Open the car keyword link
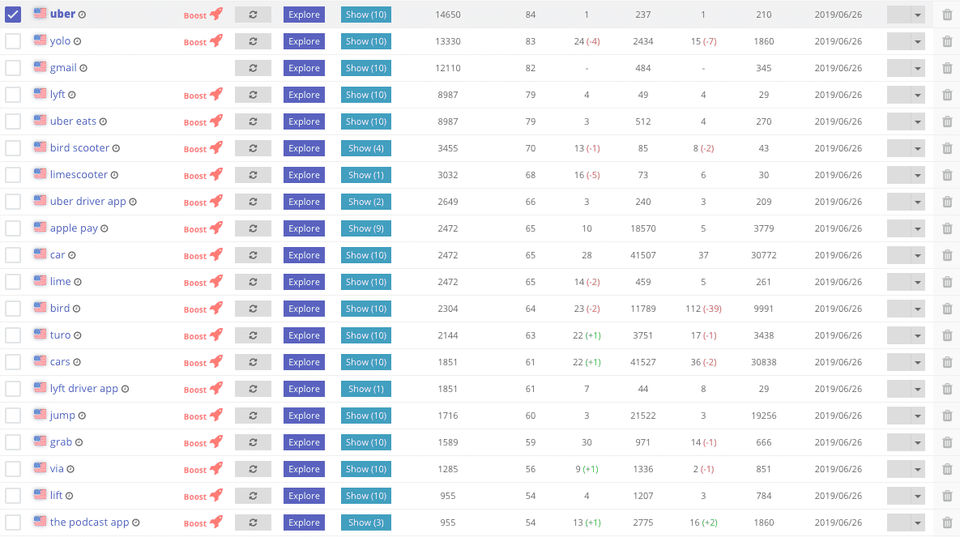 [x=57, y=255]
